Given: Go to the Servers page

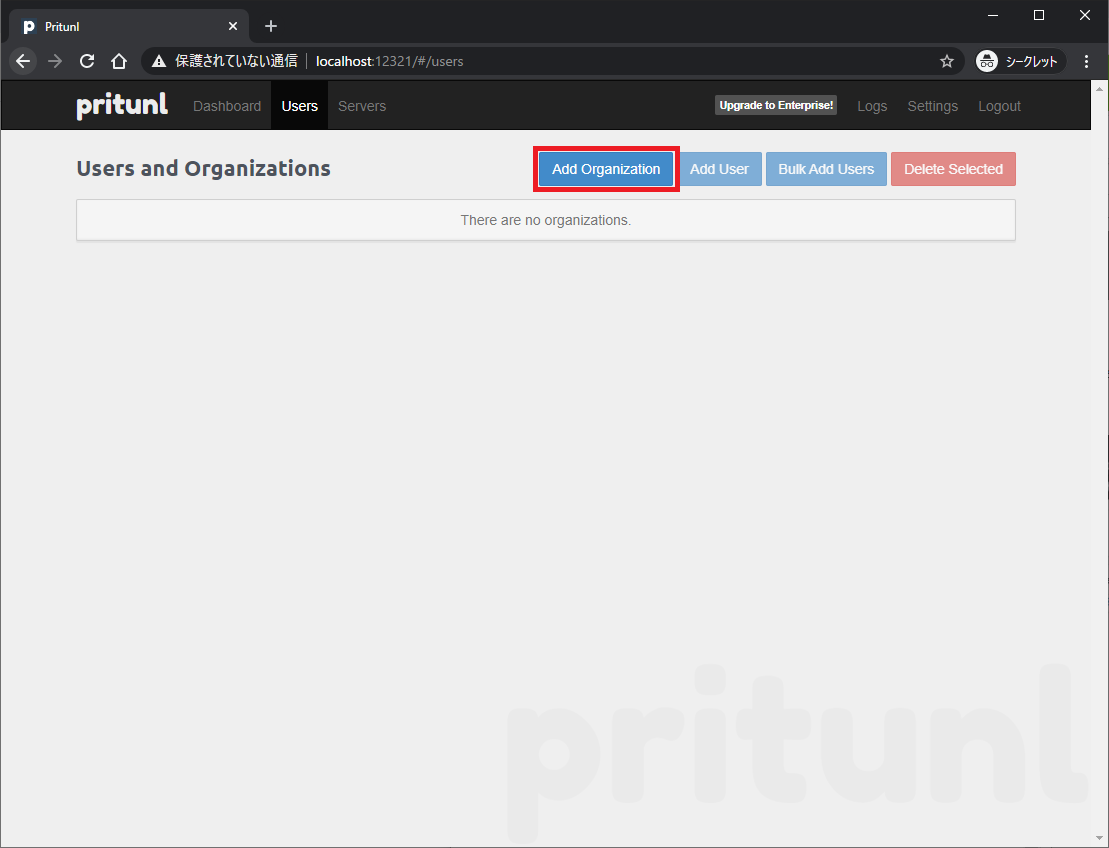Looking at the screenshot, I should tap(362, 106).
